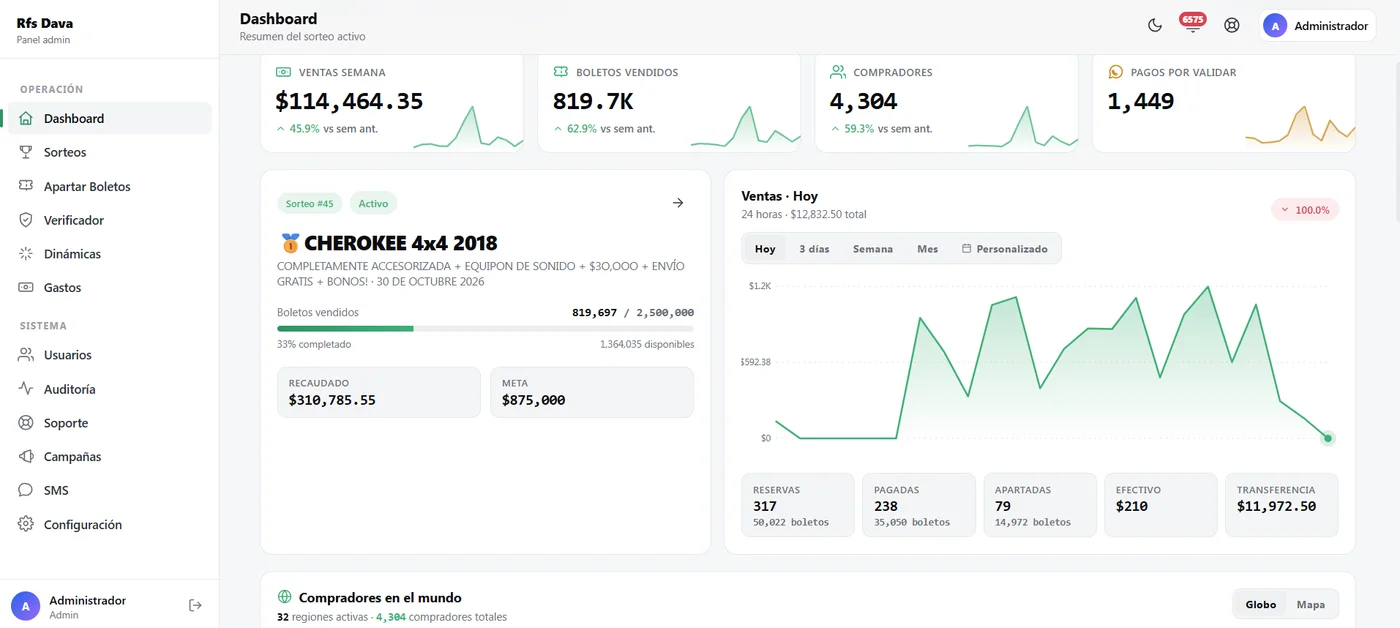Switch sales chart to 3 días
Image resolution: width=1400 pixels, height=628 pixels.
[814, 249]
